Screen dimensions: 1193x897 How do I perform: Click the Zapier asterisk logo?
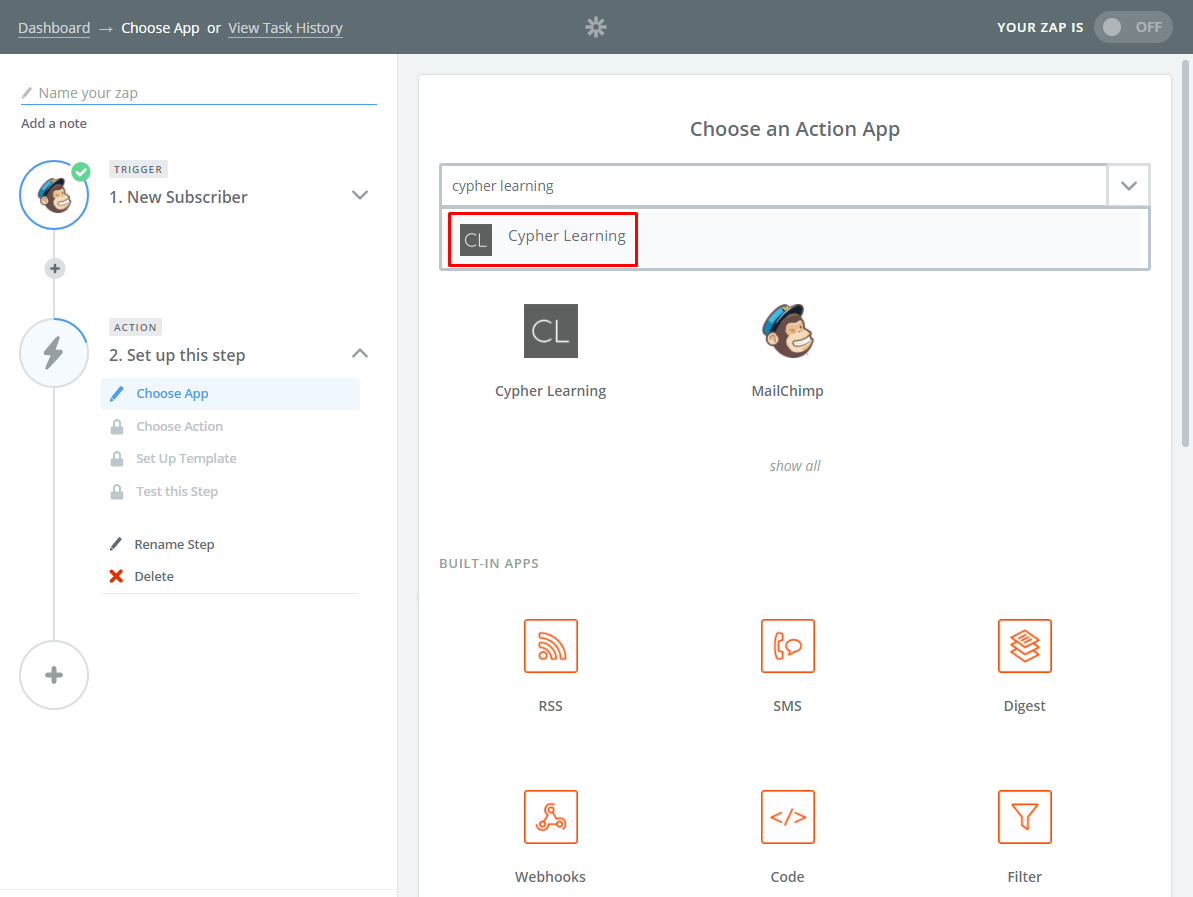596,27
